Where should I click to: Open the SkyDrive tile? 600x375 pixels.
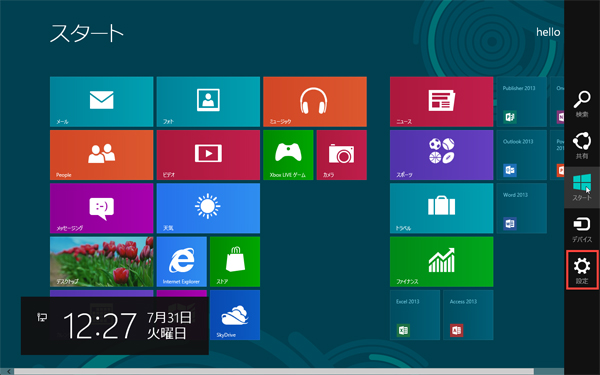235,315
